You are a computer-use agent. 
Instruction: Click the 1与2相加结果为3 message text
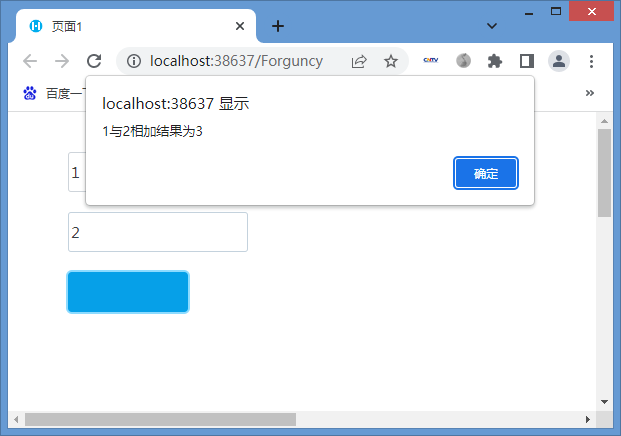coord(152,131)
